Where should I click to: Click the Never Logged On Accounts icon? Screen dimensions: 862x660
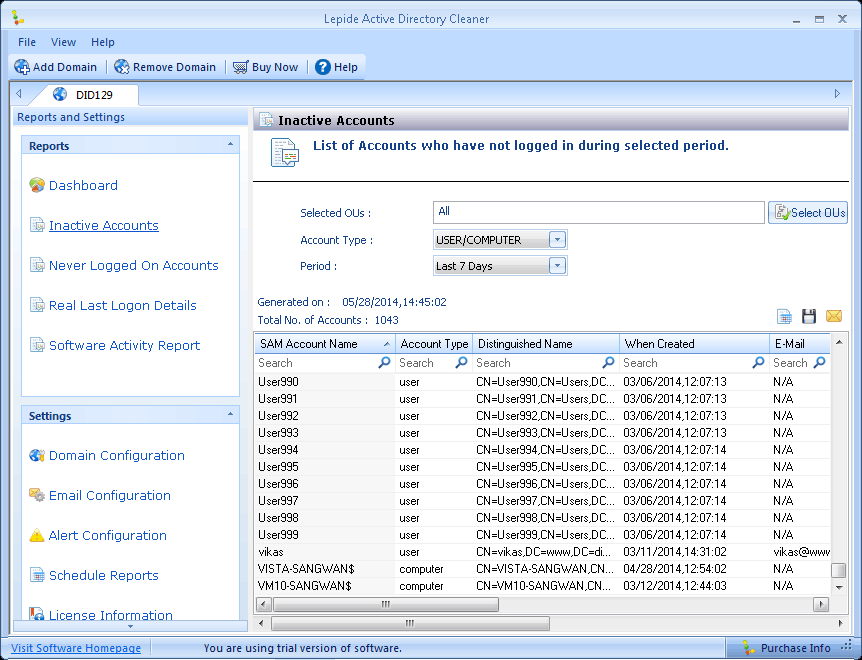(x=37, y=265)
